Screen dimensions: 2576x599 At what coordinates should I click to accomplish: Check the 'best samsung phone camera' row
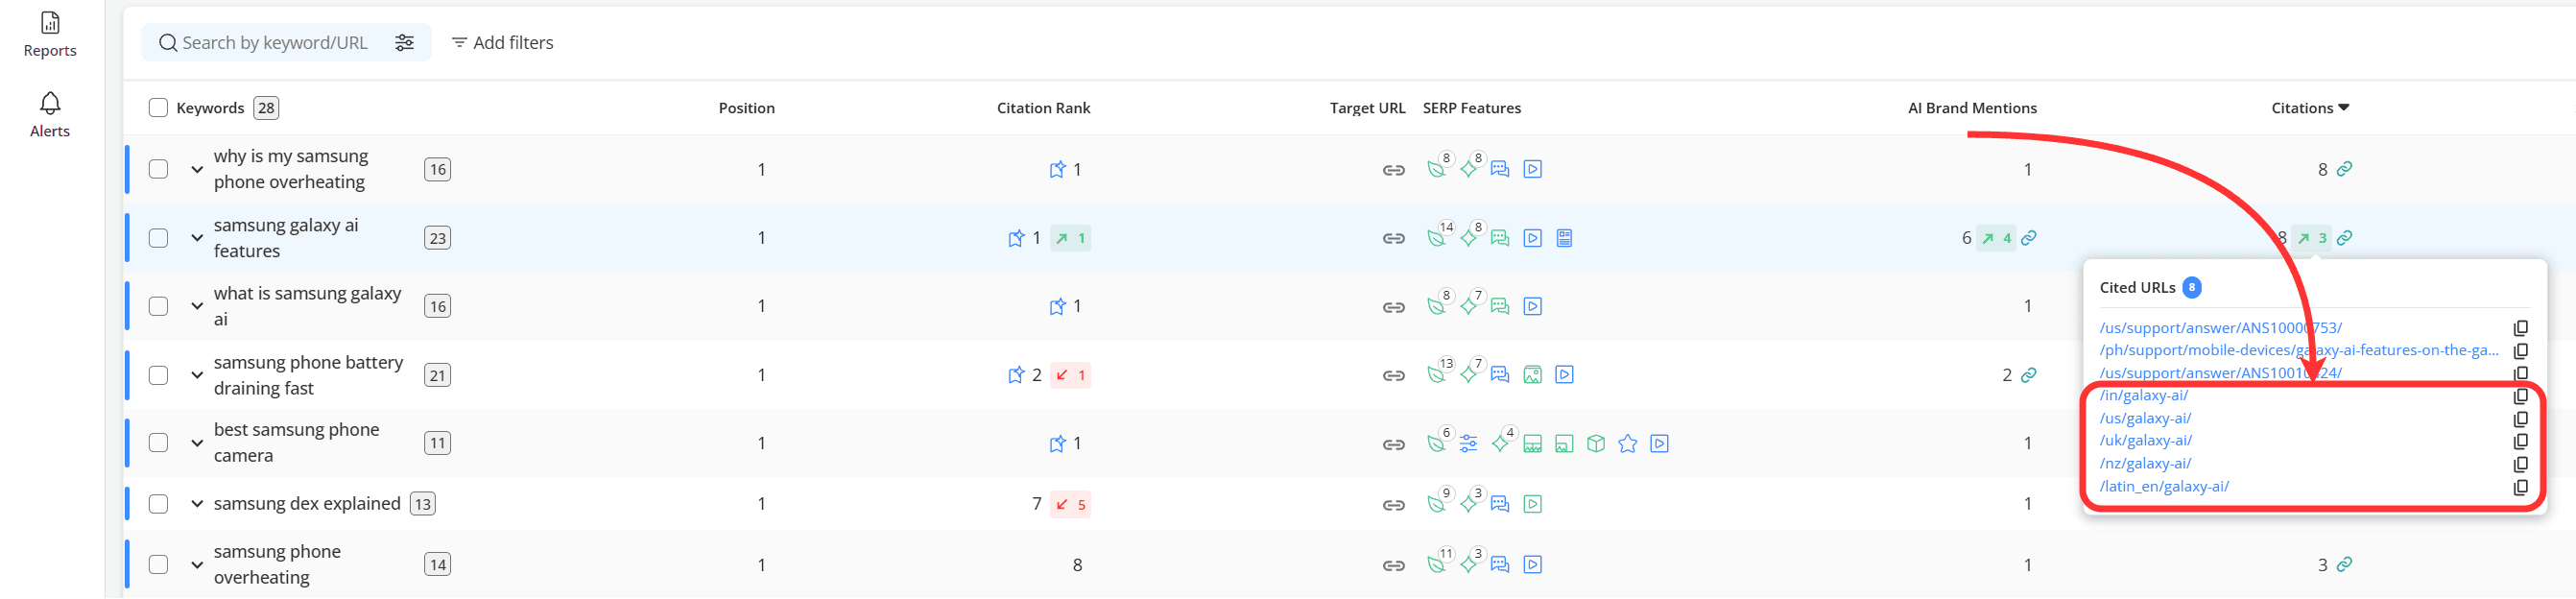point(158,443)
